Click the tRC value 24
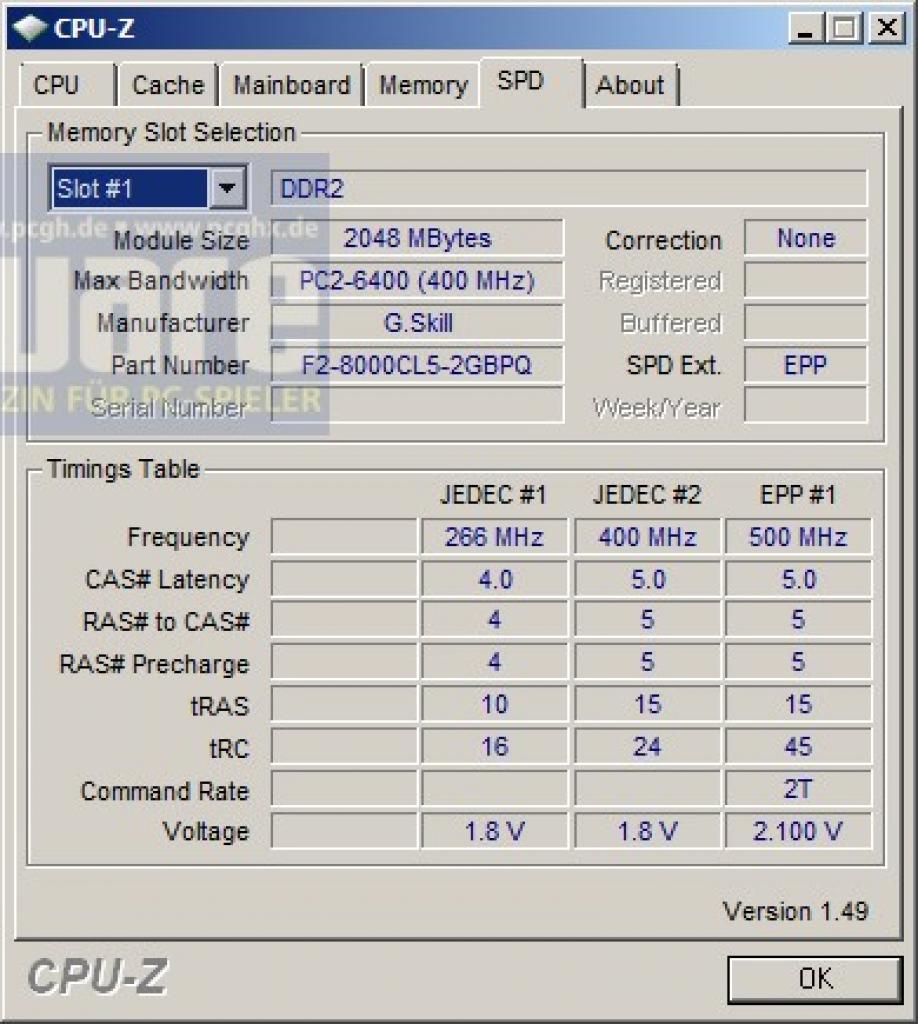 pos(647,746)
